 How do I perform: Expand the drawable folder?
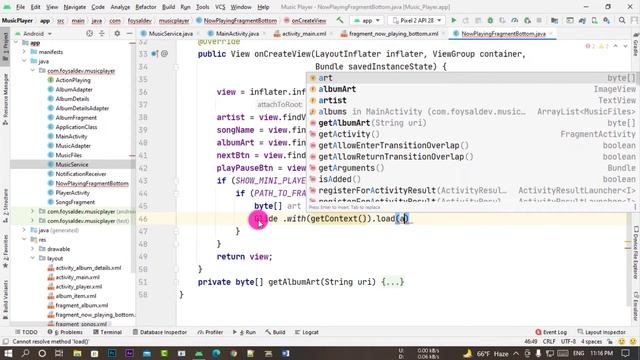[33, 249]
